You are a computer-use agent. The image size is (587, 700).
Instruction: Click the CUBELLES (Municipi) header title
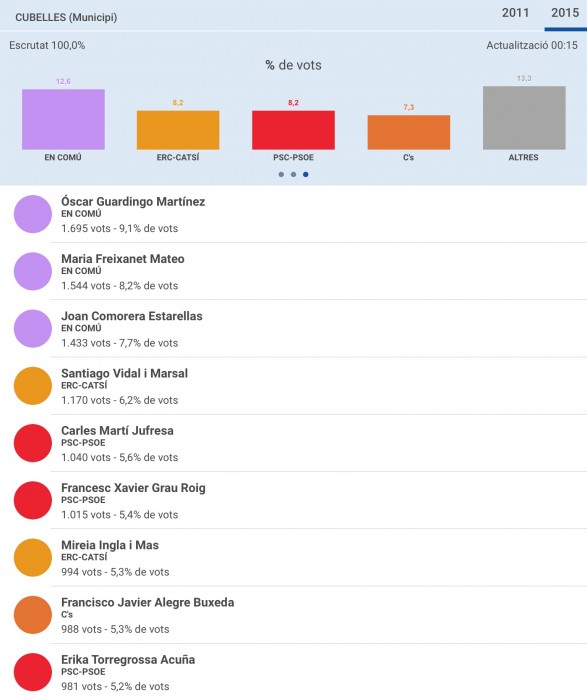[x=66, y=17]
